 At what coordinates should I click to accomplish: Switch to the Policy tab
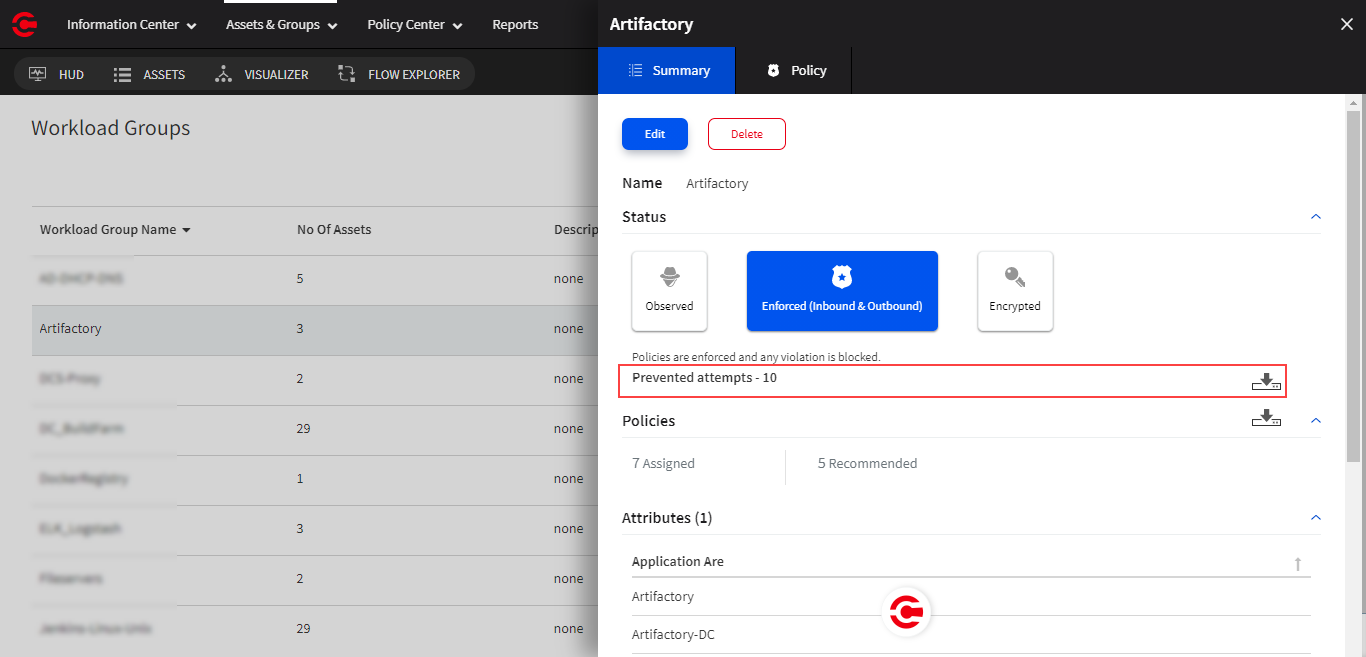794,70
